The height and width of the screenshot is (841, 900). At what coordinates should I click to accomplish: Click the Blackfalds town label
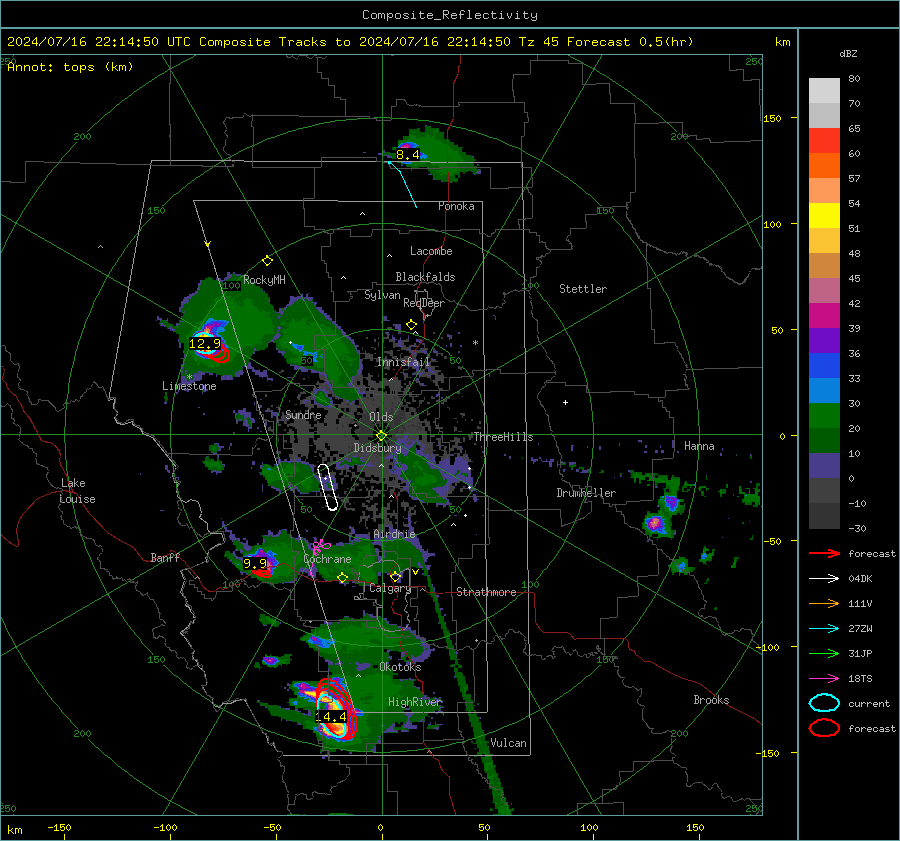click(425, 277)
